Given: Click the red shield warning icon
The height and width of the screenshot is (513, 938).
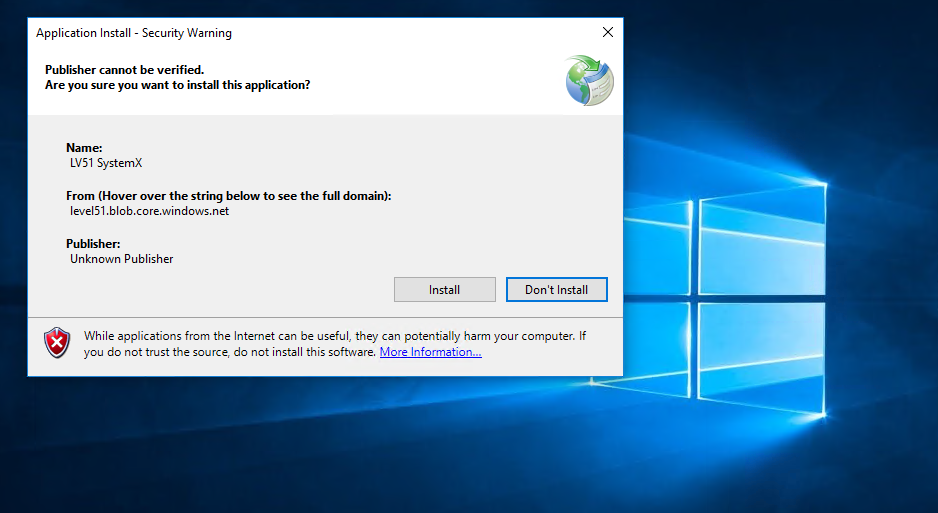Looking at the screenshot, I should coord(57,343).
